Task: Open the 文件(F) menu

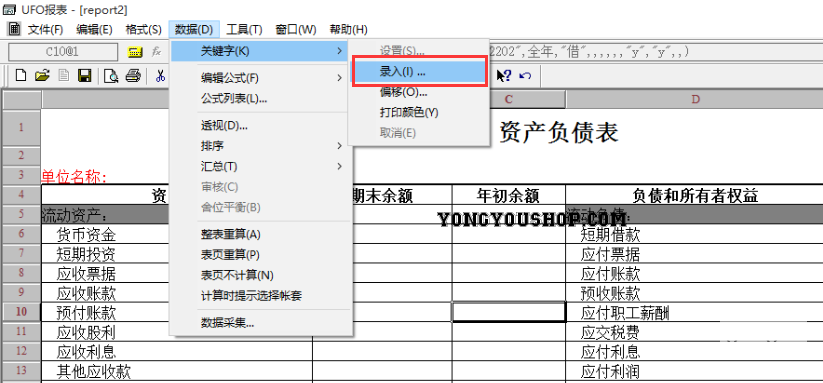Action: (x=45, y=29)
